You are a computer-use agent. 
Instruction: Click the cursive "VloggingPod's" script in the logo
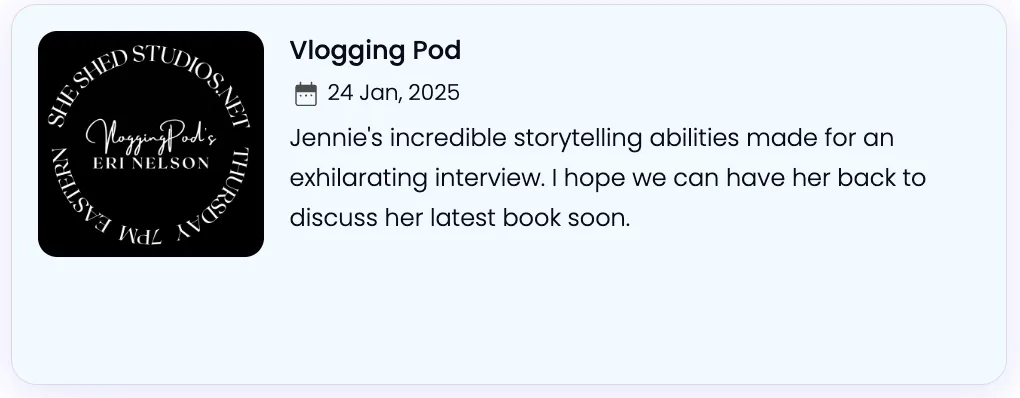click(x=151, y=137)
